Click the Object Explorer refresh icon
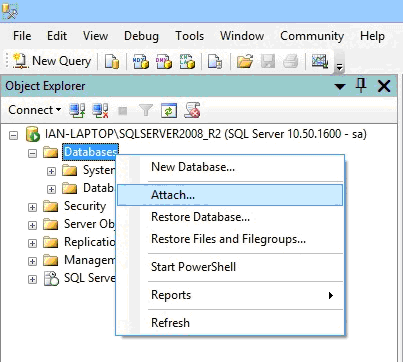Viewport: 403px width, 362px height. click(x=169, y=110)
